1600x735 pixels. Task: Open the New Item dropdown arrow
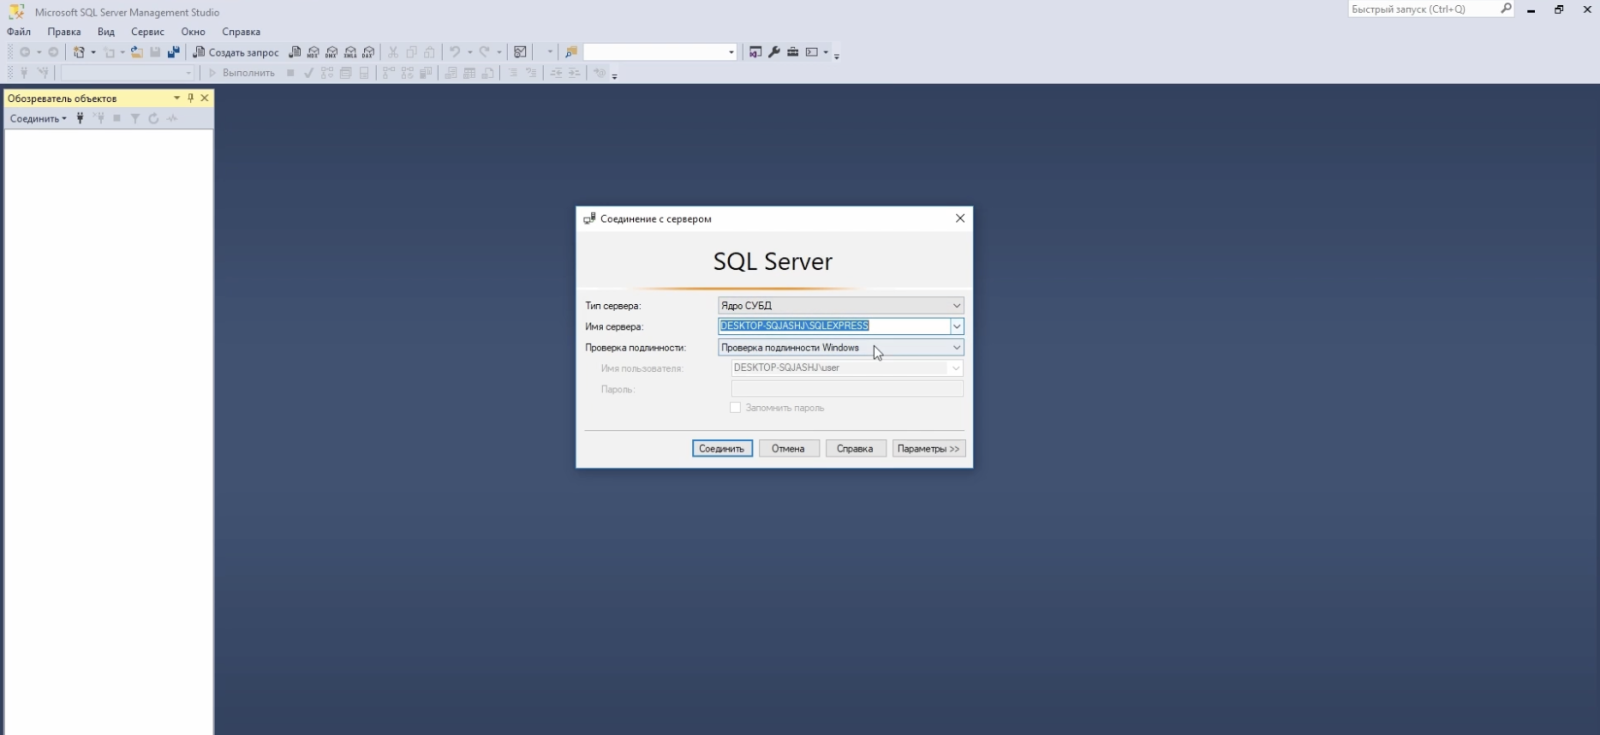[93, 52]
